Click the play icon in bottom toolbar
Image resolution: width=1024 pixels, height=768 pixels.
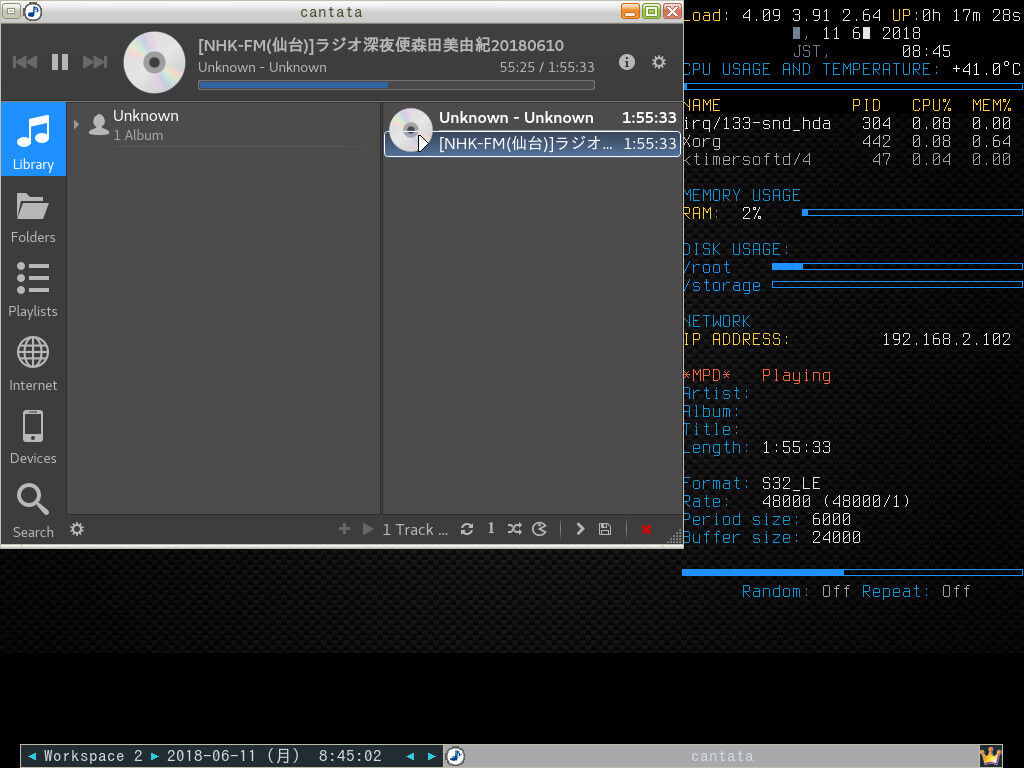tap(368, 529)
